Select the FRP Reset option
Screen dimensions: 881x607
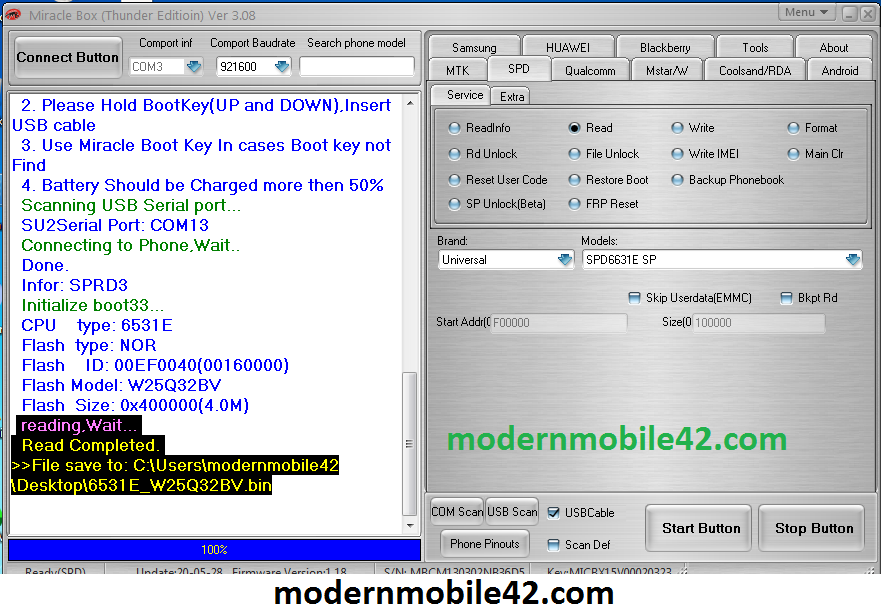[603, 204]
